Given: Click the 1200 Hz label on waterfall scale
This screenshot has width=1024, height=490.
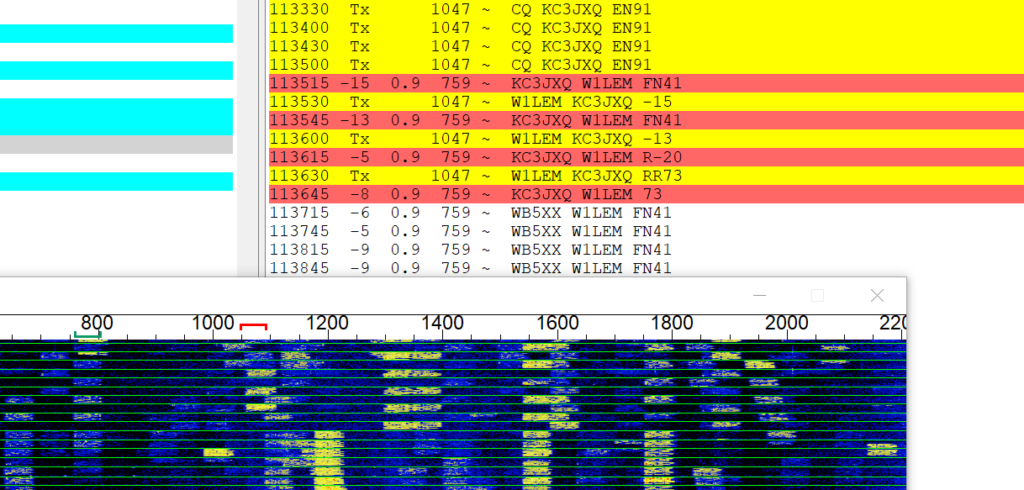Looking at the screenshot, I should point(327,323).
